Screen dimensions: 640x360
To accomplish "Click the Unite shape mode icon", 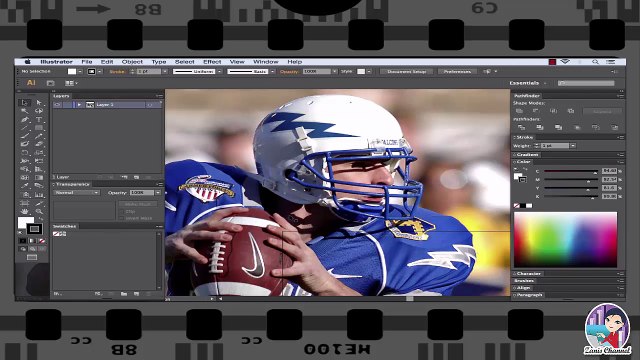I will (519, 111).
